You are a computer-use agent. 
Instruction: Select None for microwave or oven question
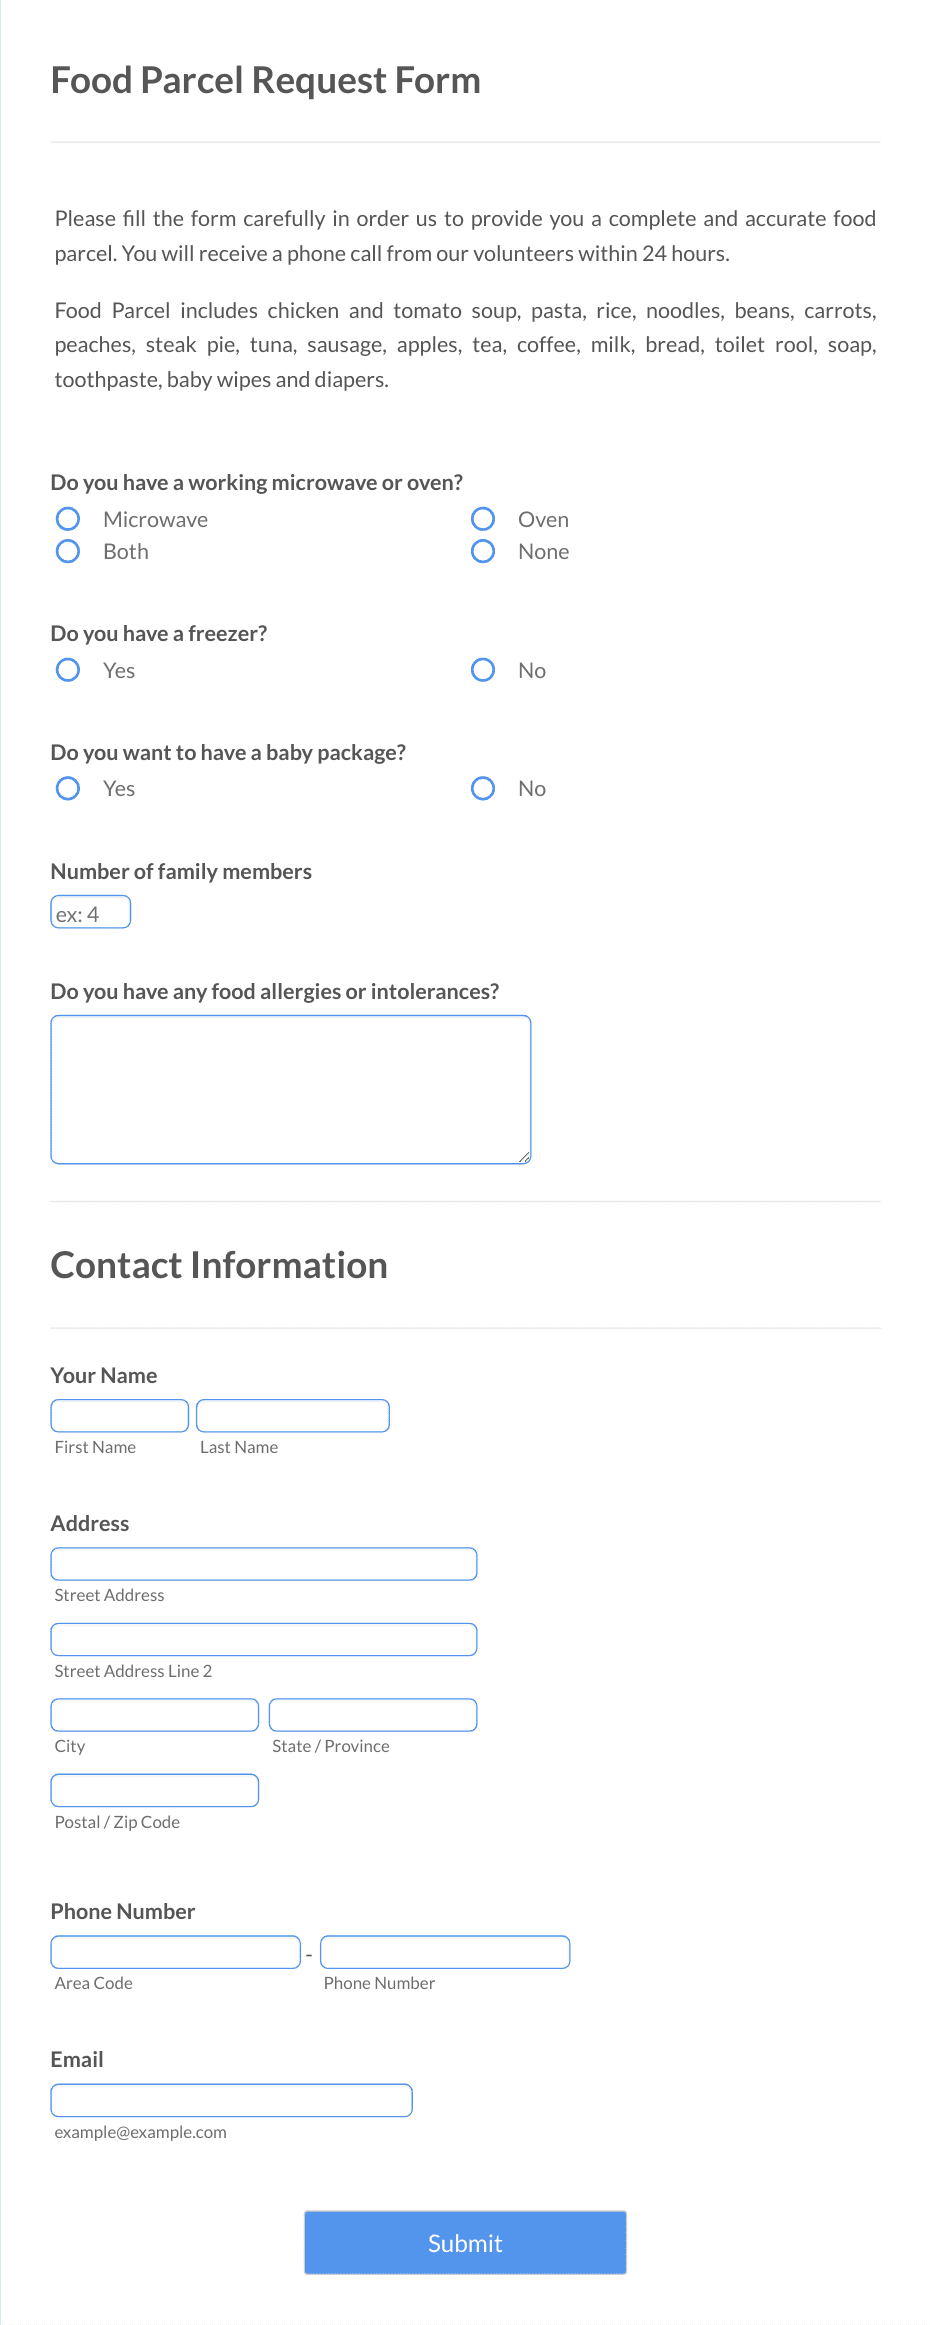pos(483,551)
